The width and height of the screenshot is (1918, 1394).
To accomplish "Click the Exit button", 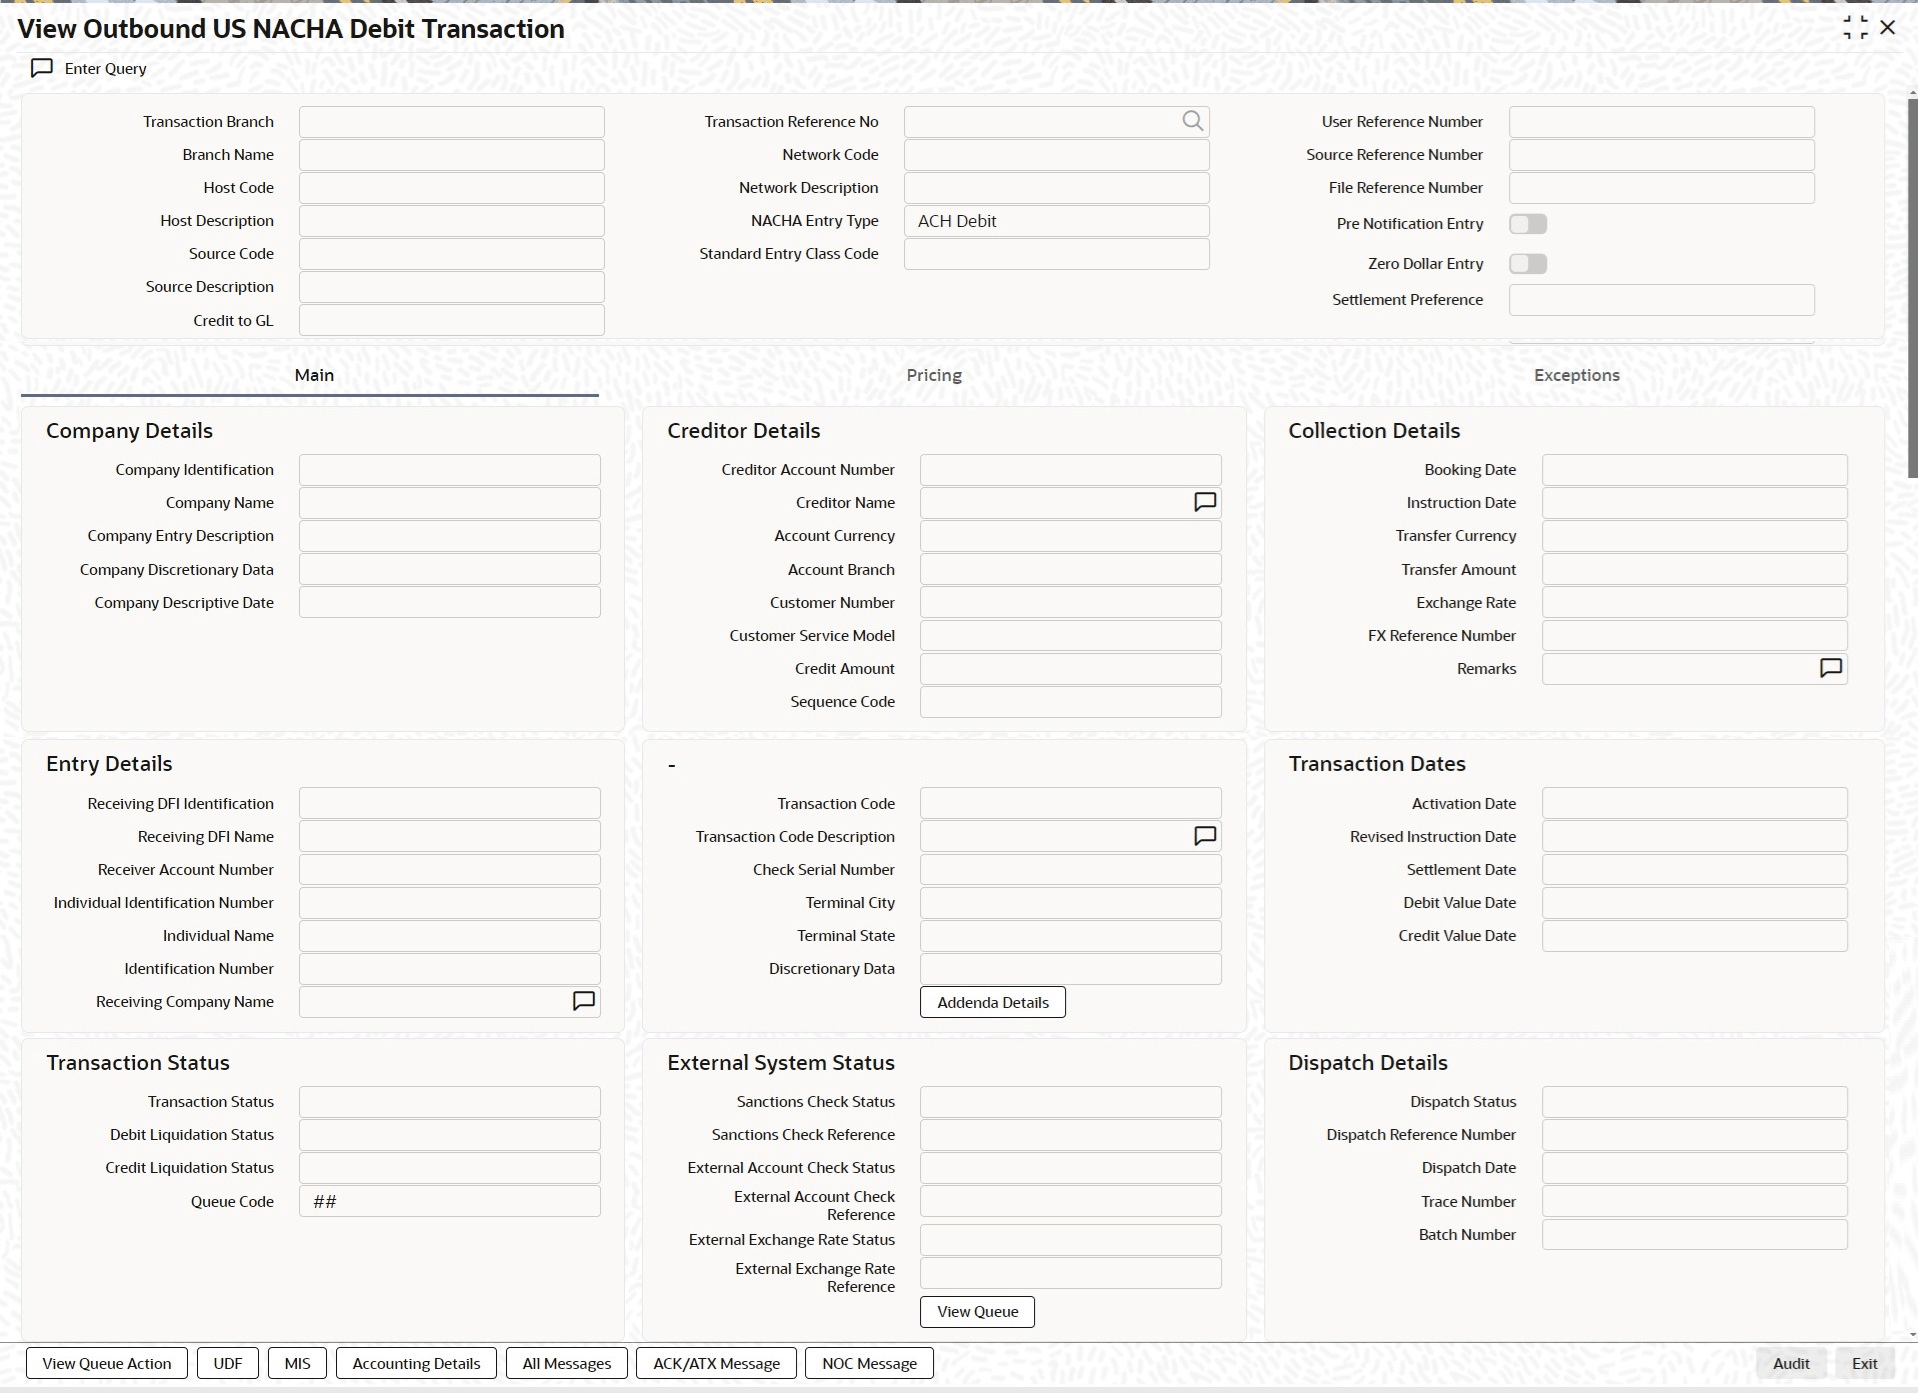I will coord(1864,1363).
